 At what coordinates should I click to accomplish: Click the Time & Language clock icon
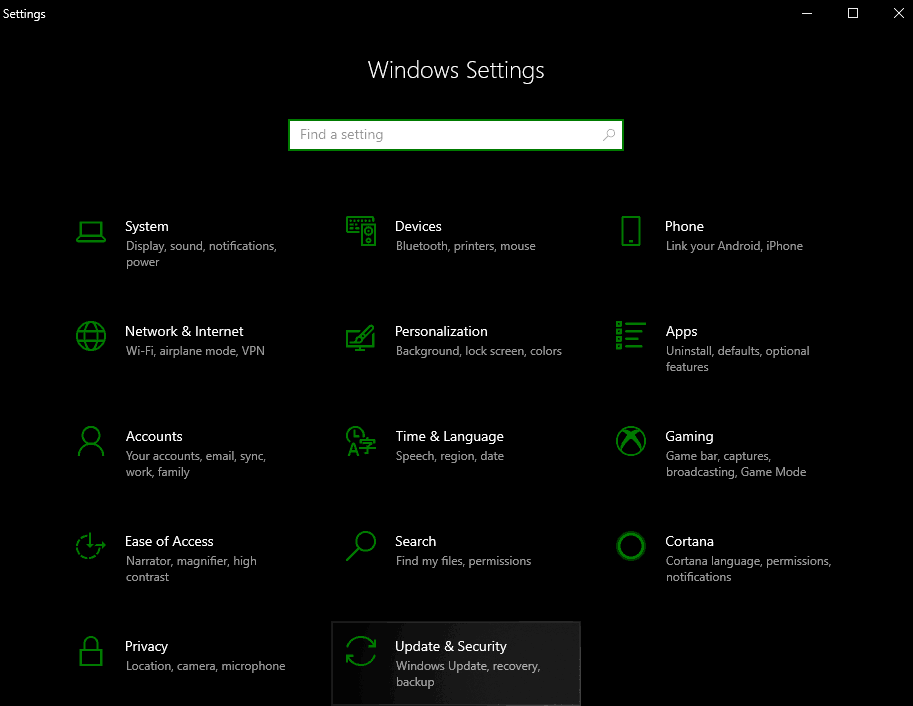coord(361,441)
